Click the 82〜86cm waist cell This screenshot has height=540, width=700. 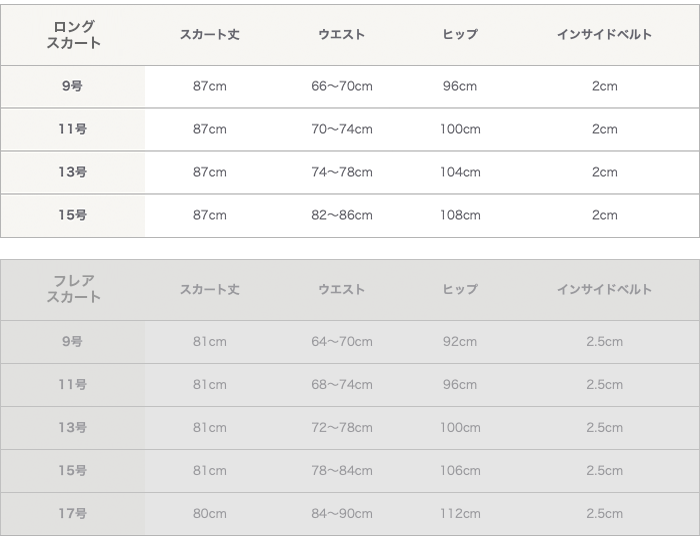click(342, 215)
